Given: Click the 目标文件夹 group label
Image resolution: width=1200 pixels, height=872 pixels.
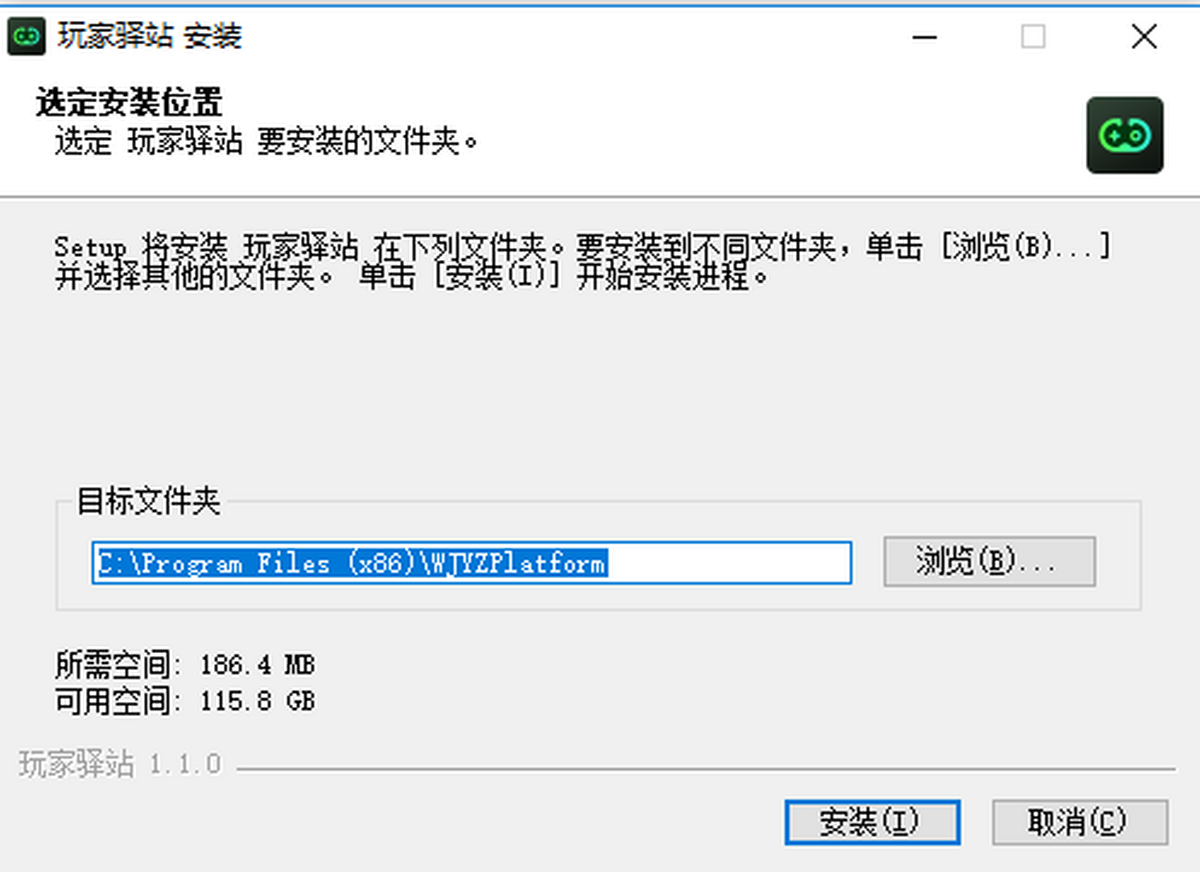Looking at the screenshot, I should pos(149,502).
